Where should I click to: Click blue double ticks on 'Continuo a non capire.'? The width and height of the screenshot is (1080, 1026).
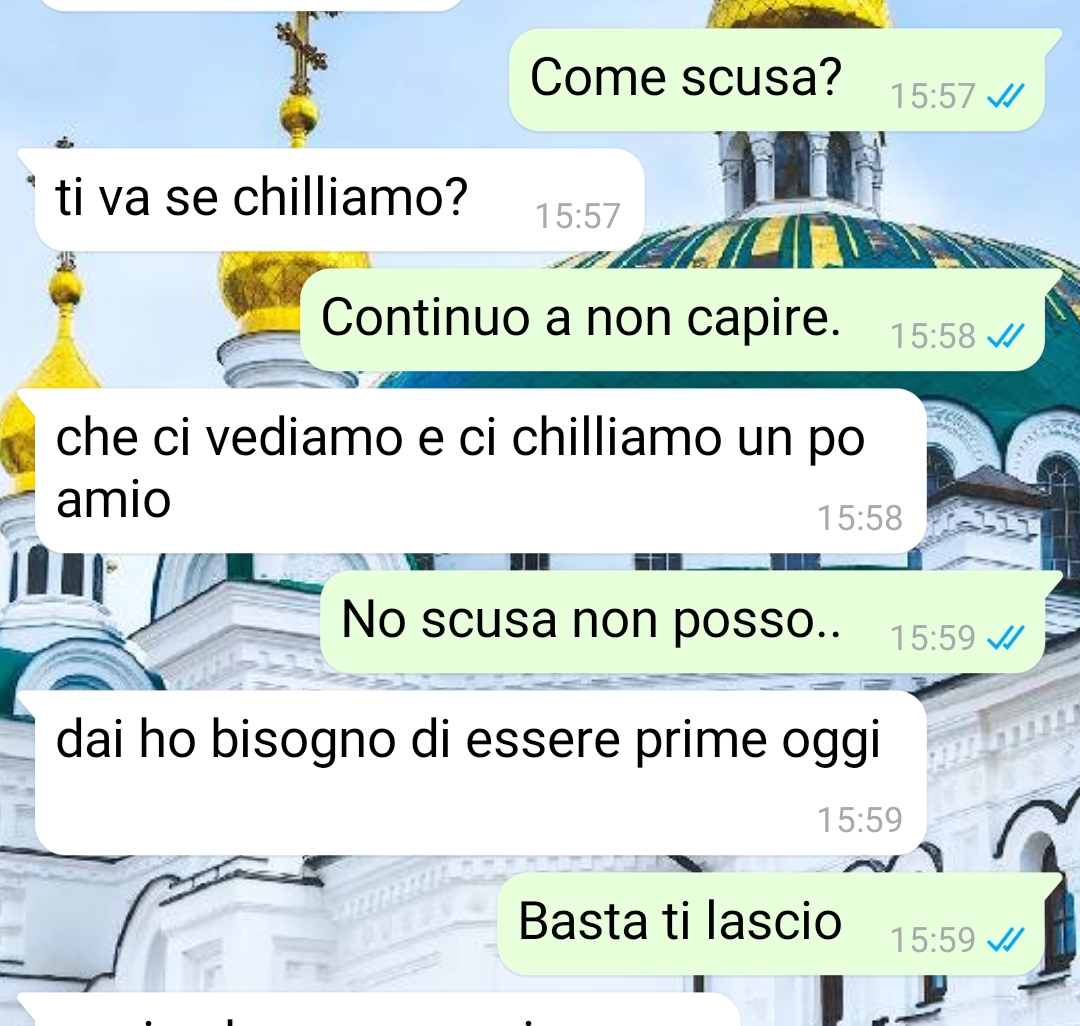click(x=1006, y=337)
